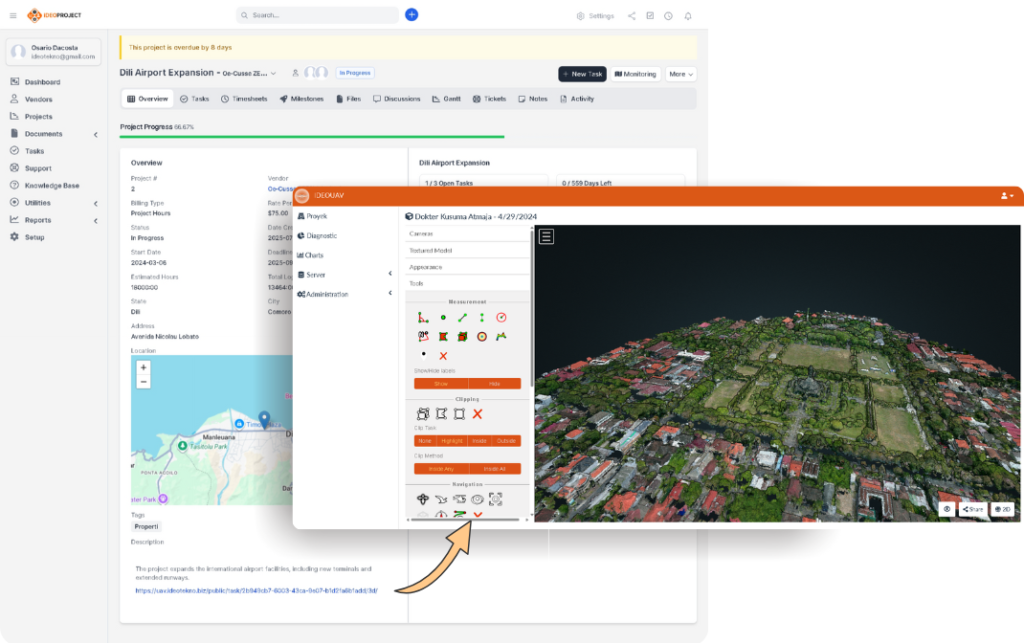Set clip task to Highlight
The height and width of the screenshot is (643, 1024).
(x=454, y=441)
